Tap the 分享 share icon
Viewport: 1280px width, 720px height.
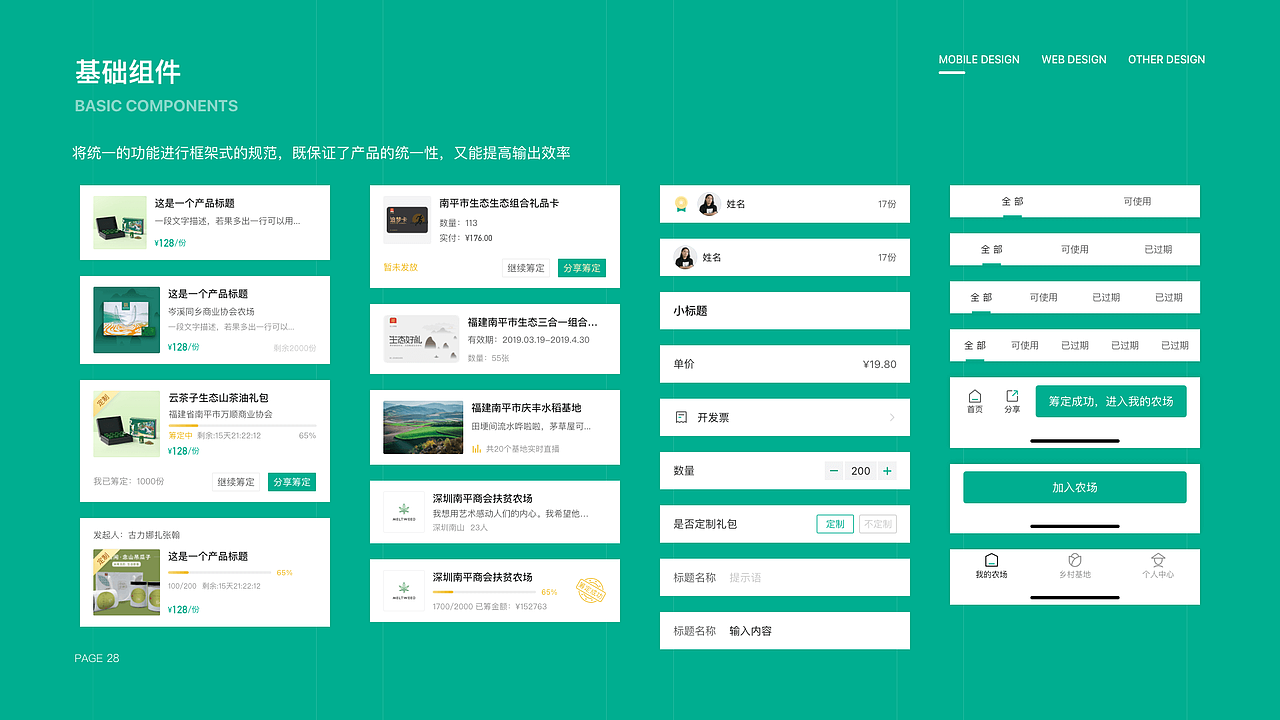(x=1012, y=396)
